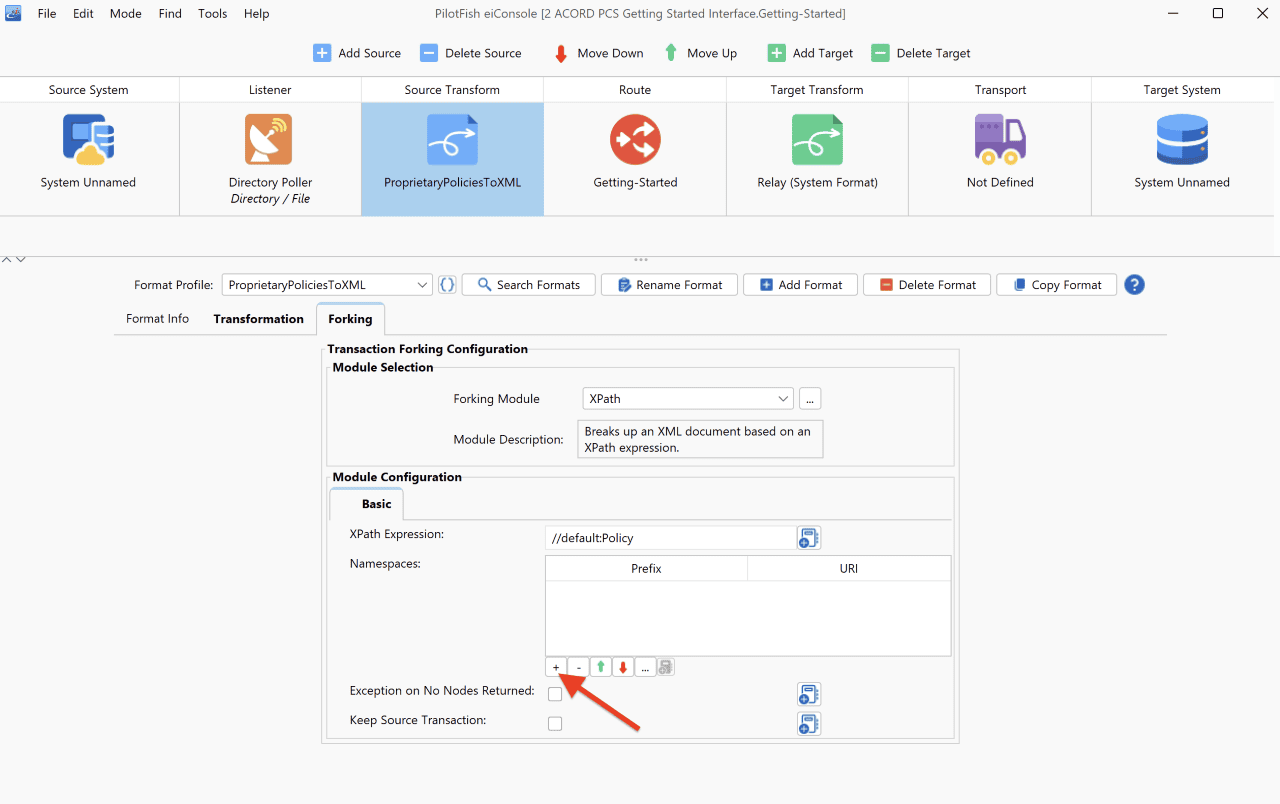Screen dimensions: 1280x804
Task: Open the Forking Module XPath dropdown
Action: [688, 398]
